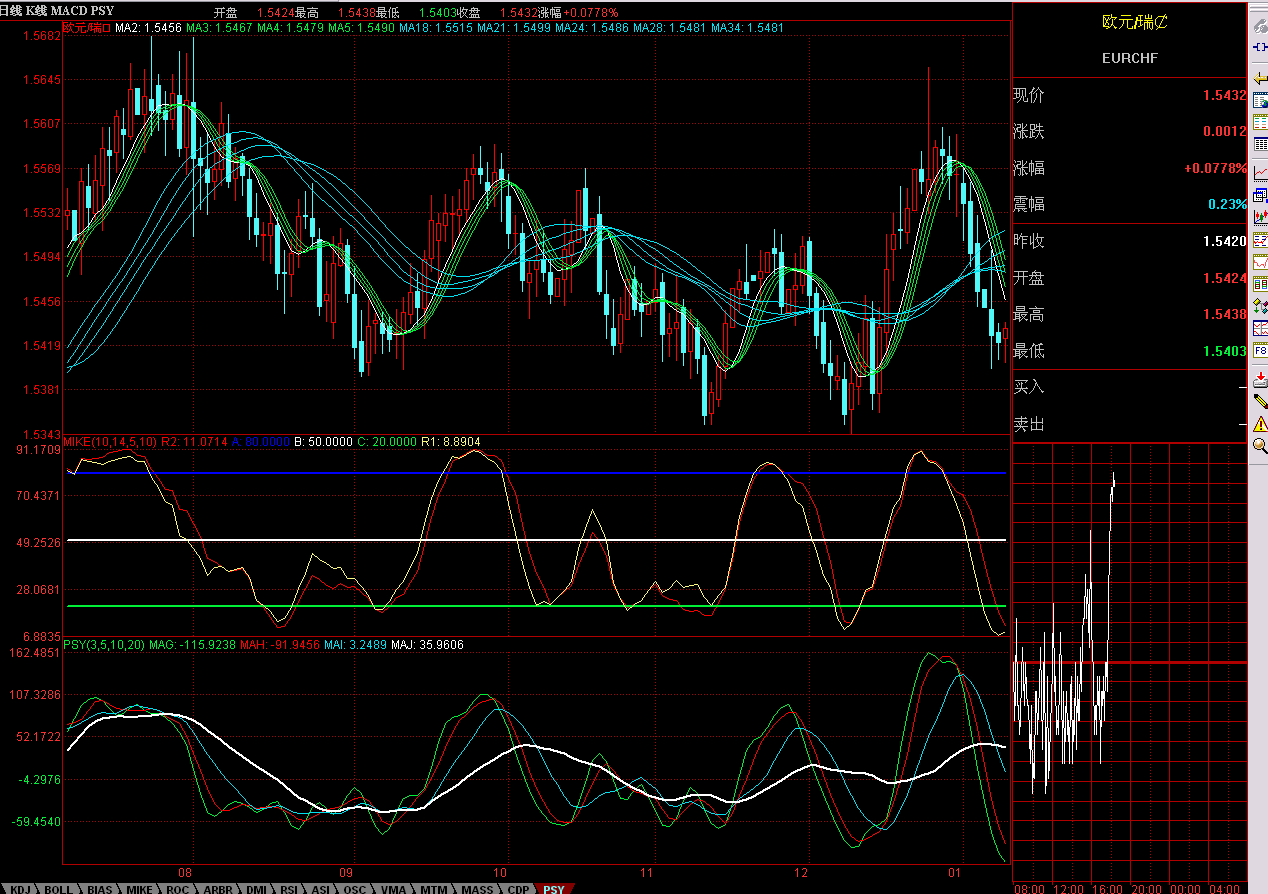Open the OSC indicator tab
Screen dimensions: 1268x894
coord(355,889)
